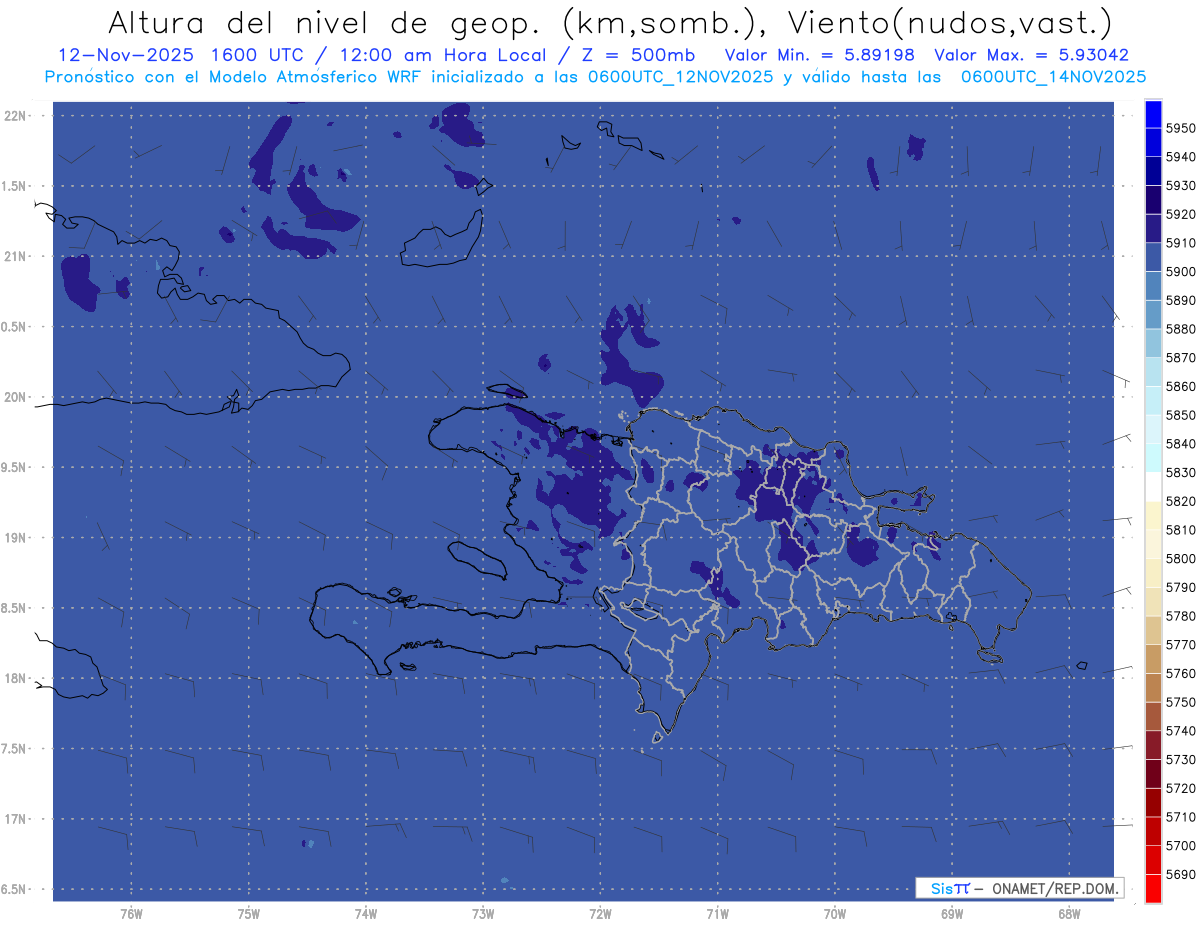Screen dimensions: 1200x927
Task: Click the '5780' color scale value
Action: [x=1181, y=616]
